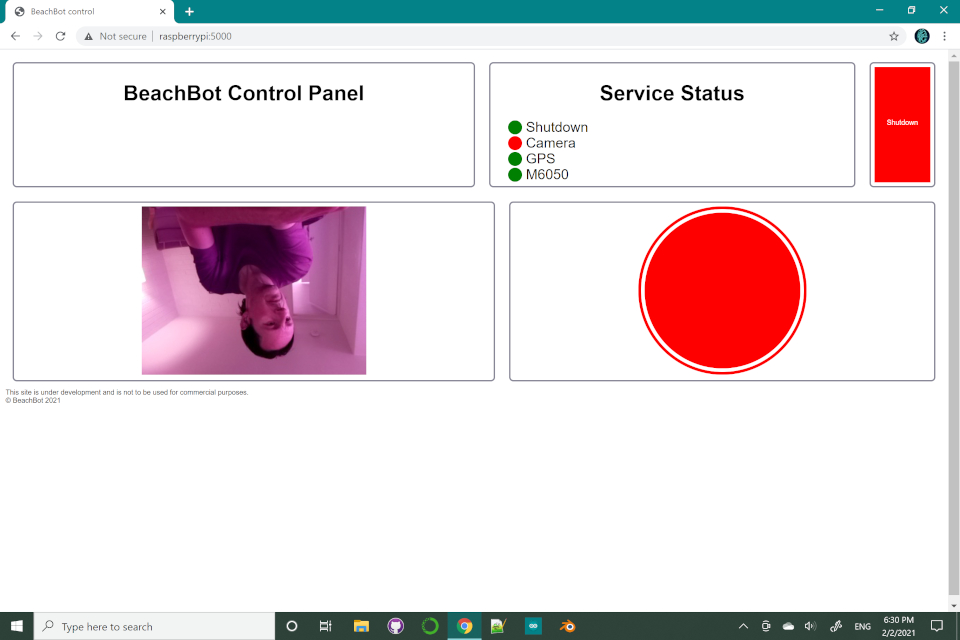
Task: Close the BeachBot control tab
Action: tap(163, 12)
